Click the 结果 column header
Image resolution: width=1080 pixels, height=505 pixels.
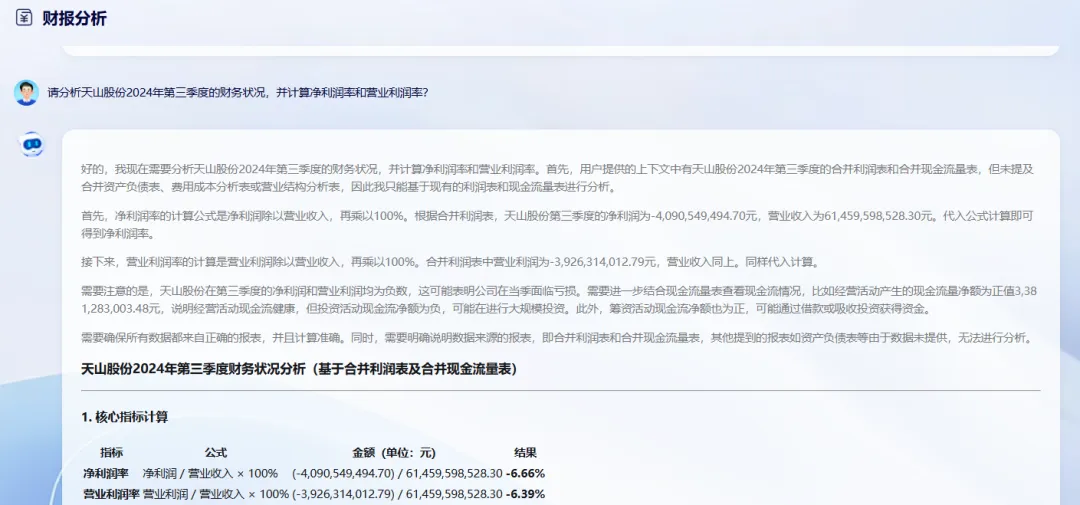coord(526,453)
